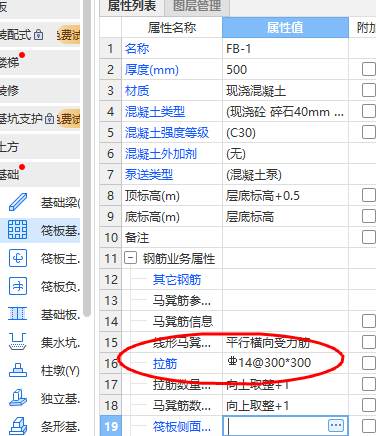Viewport: 376px width, 436px height.
Task: Select the 筏板负 raft negative rebar icon
Action: tap(18, 286)
